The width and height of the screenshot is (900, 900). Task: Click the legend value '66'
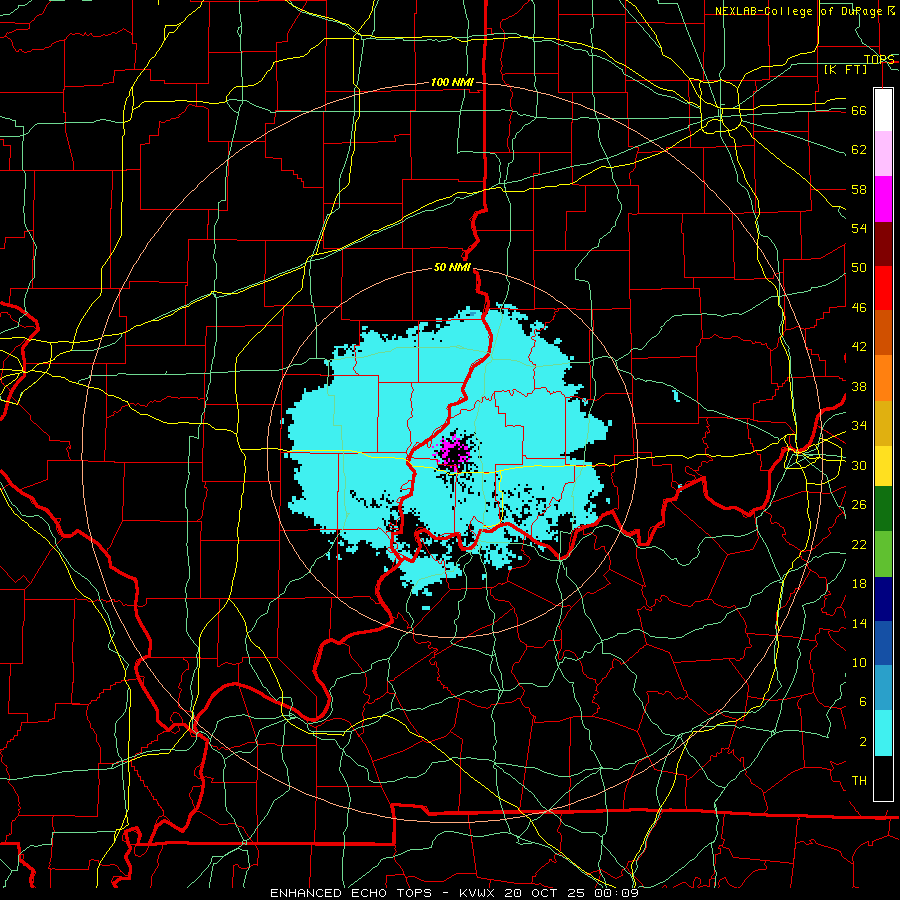(859, 111)
